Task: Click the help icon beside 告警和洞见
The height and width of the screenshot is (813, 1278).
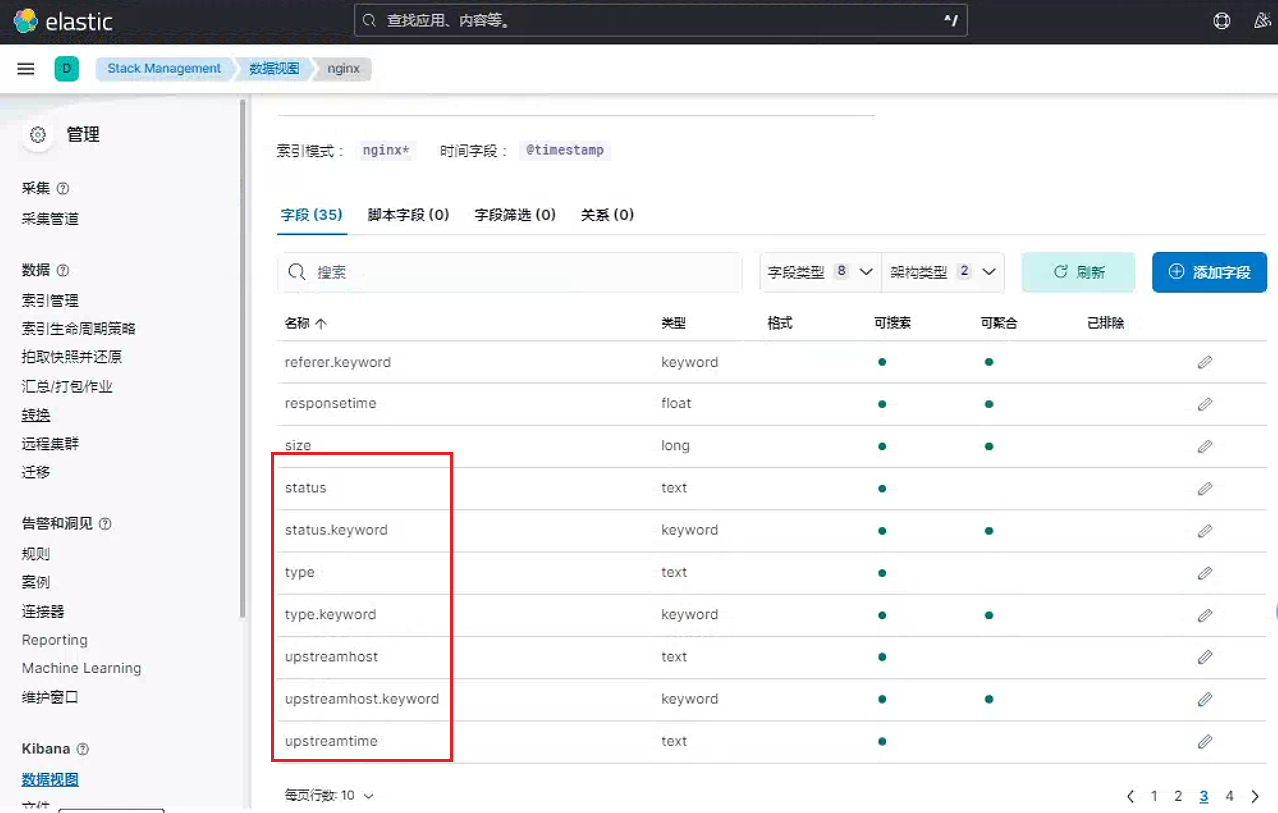Action: click(105, 523)
